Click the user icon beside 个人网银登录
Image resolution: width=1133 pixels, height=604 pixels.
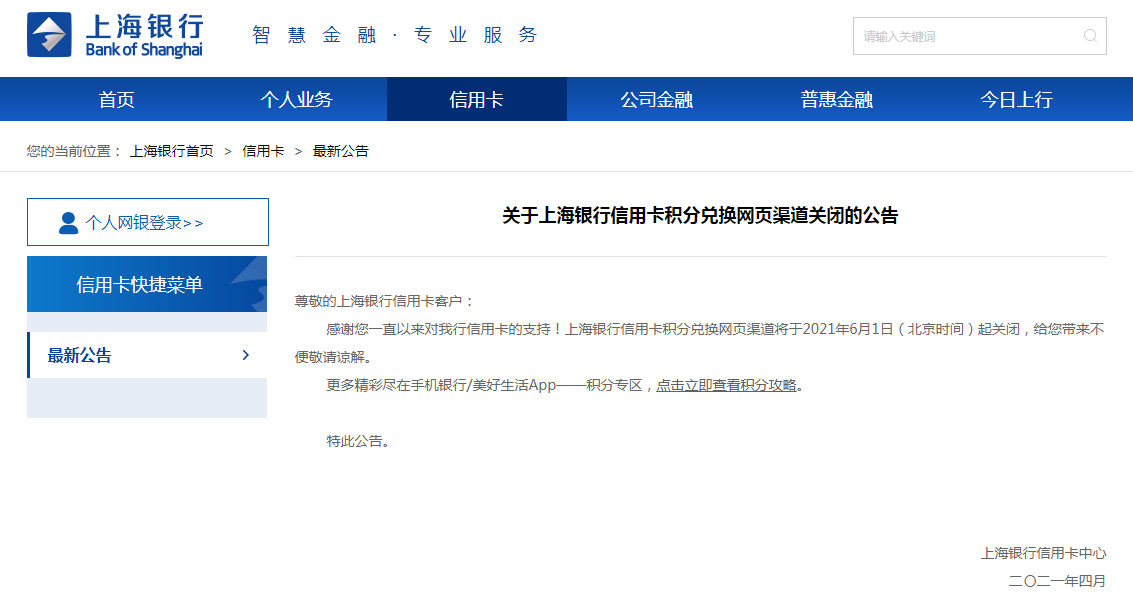(x=69, y=223)
